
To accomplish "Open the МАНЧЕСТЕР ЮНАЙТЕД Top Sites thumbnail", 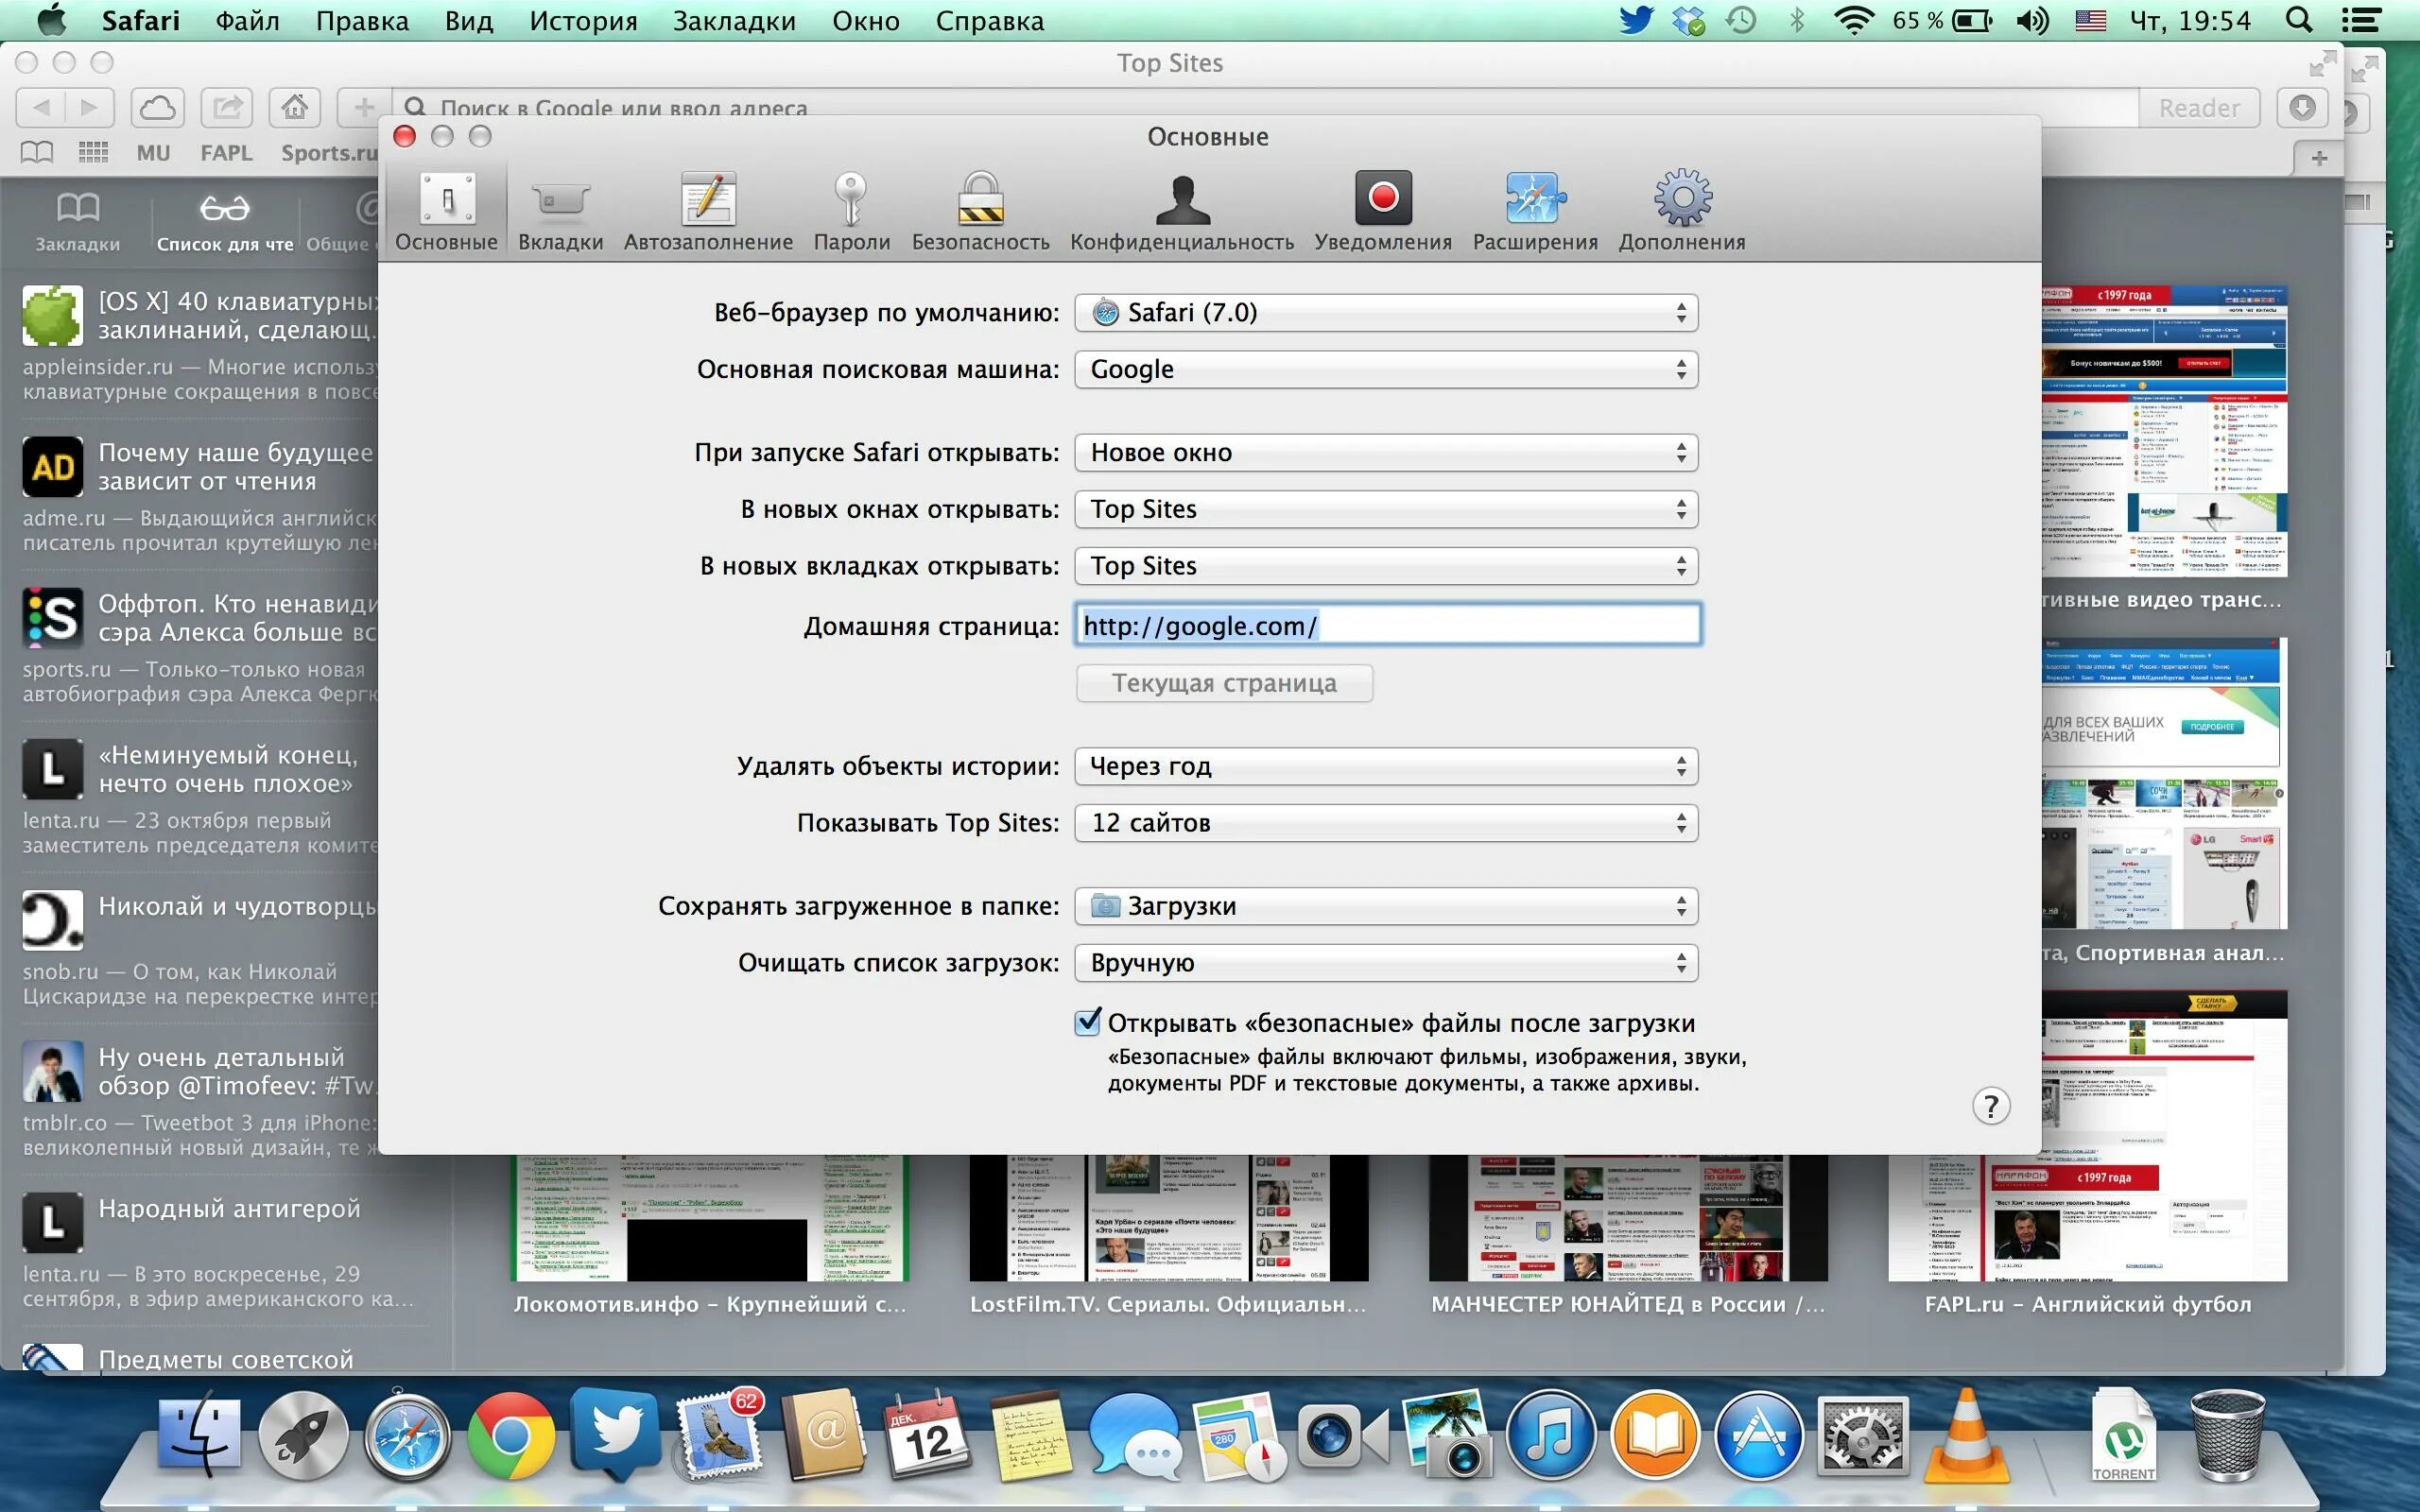I will point(1628,1218).
